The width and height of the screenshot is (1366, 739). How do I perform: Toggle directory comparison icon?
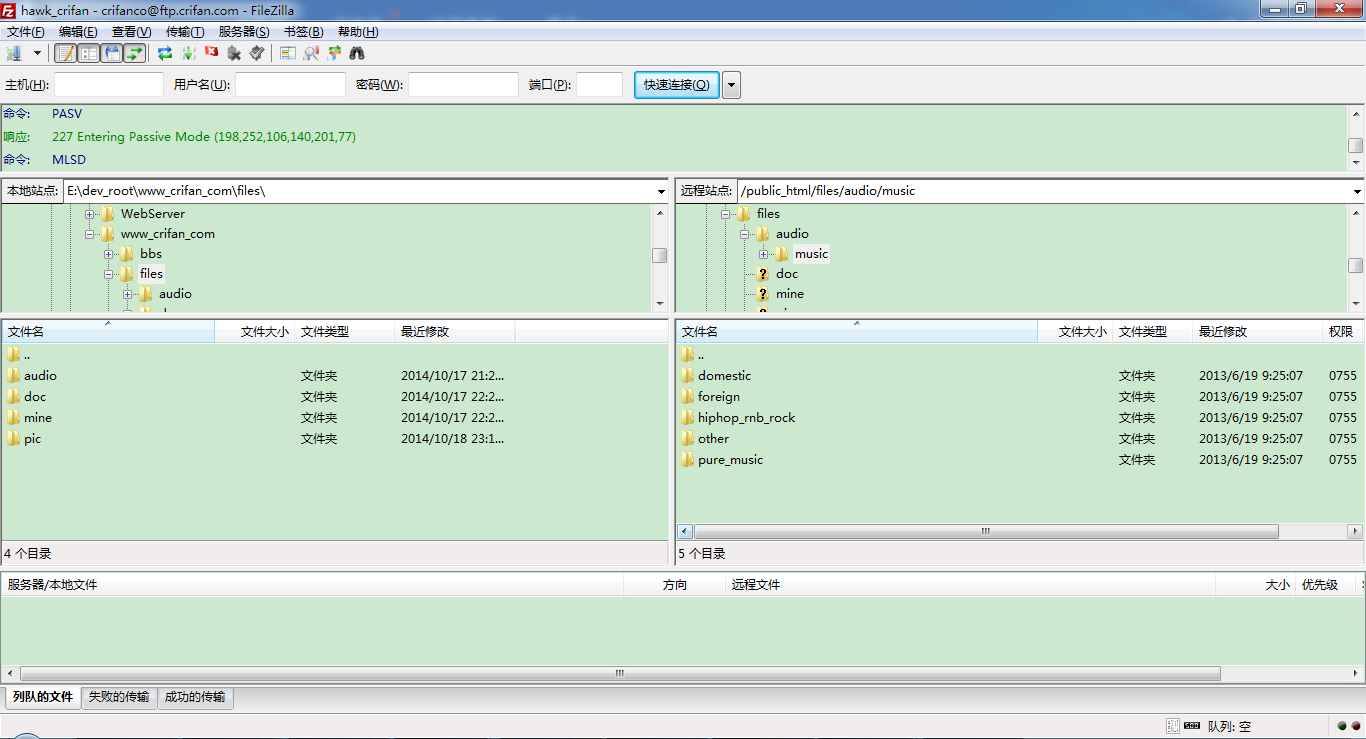[x=311, y=53]
